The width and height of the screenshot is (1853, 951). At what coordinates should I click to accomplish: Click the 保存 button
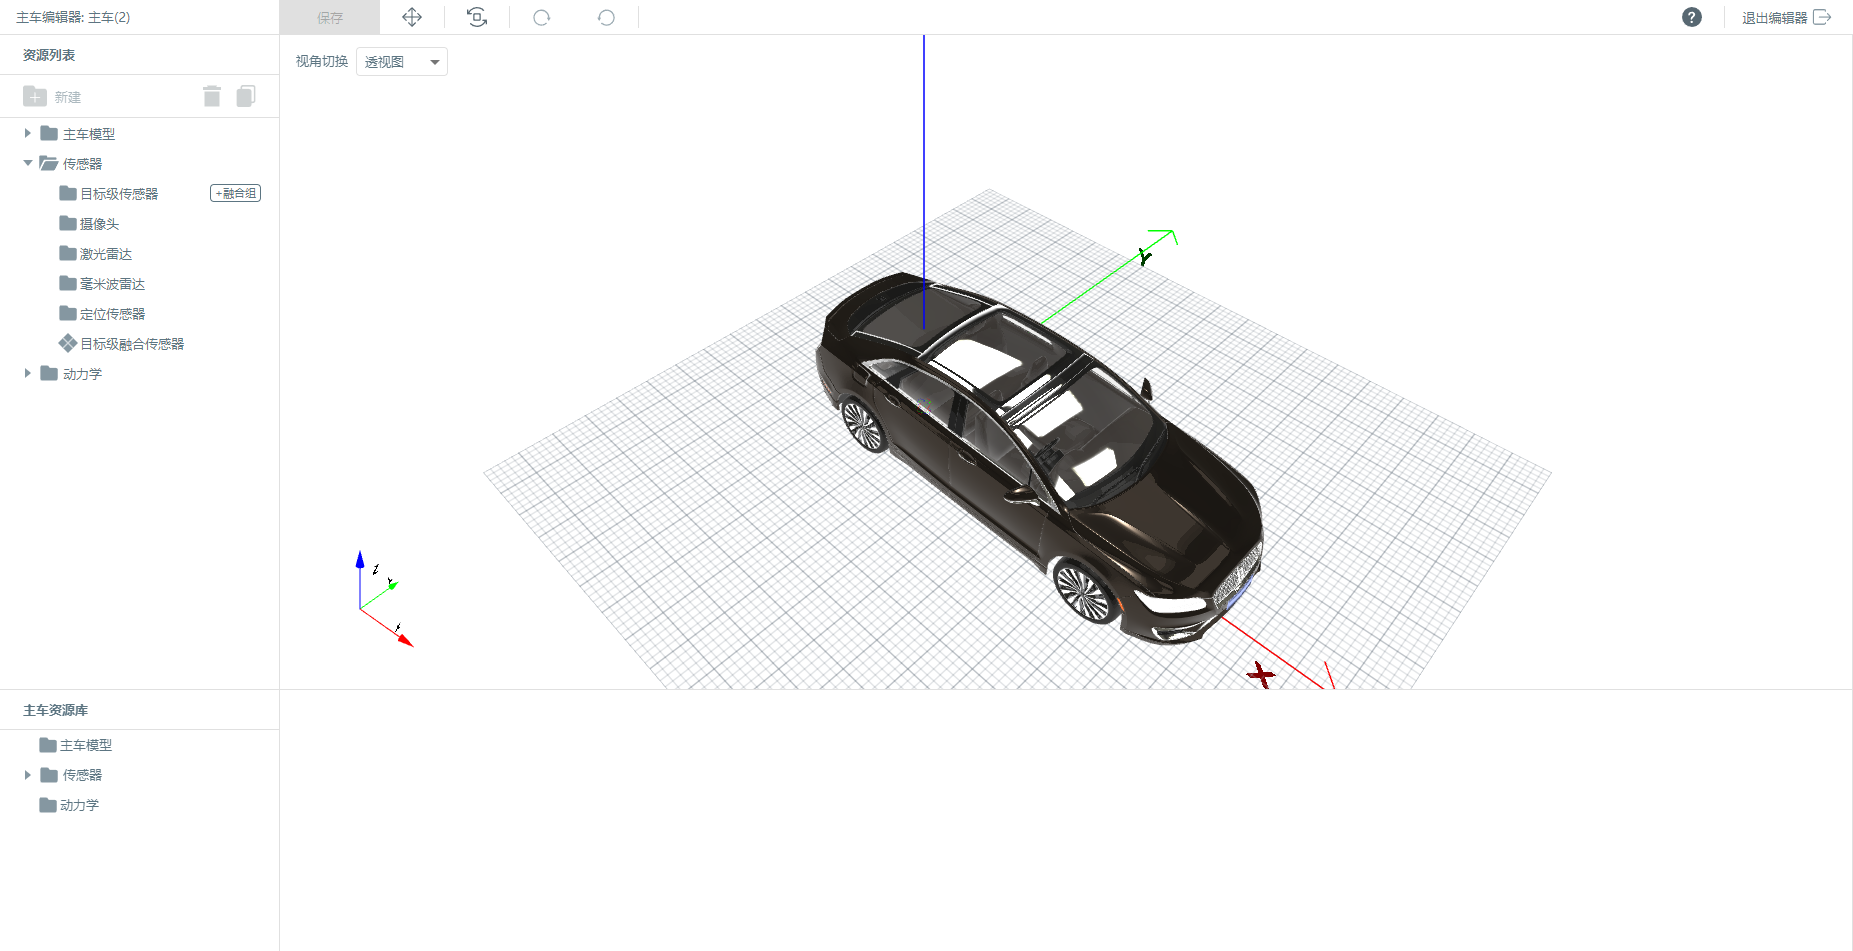(330, 17)
